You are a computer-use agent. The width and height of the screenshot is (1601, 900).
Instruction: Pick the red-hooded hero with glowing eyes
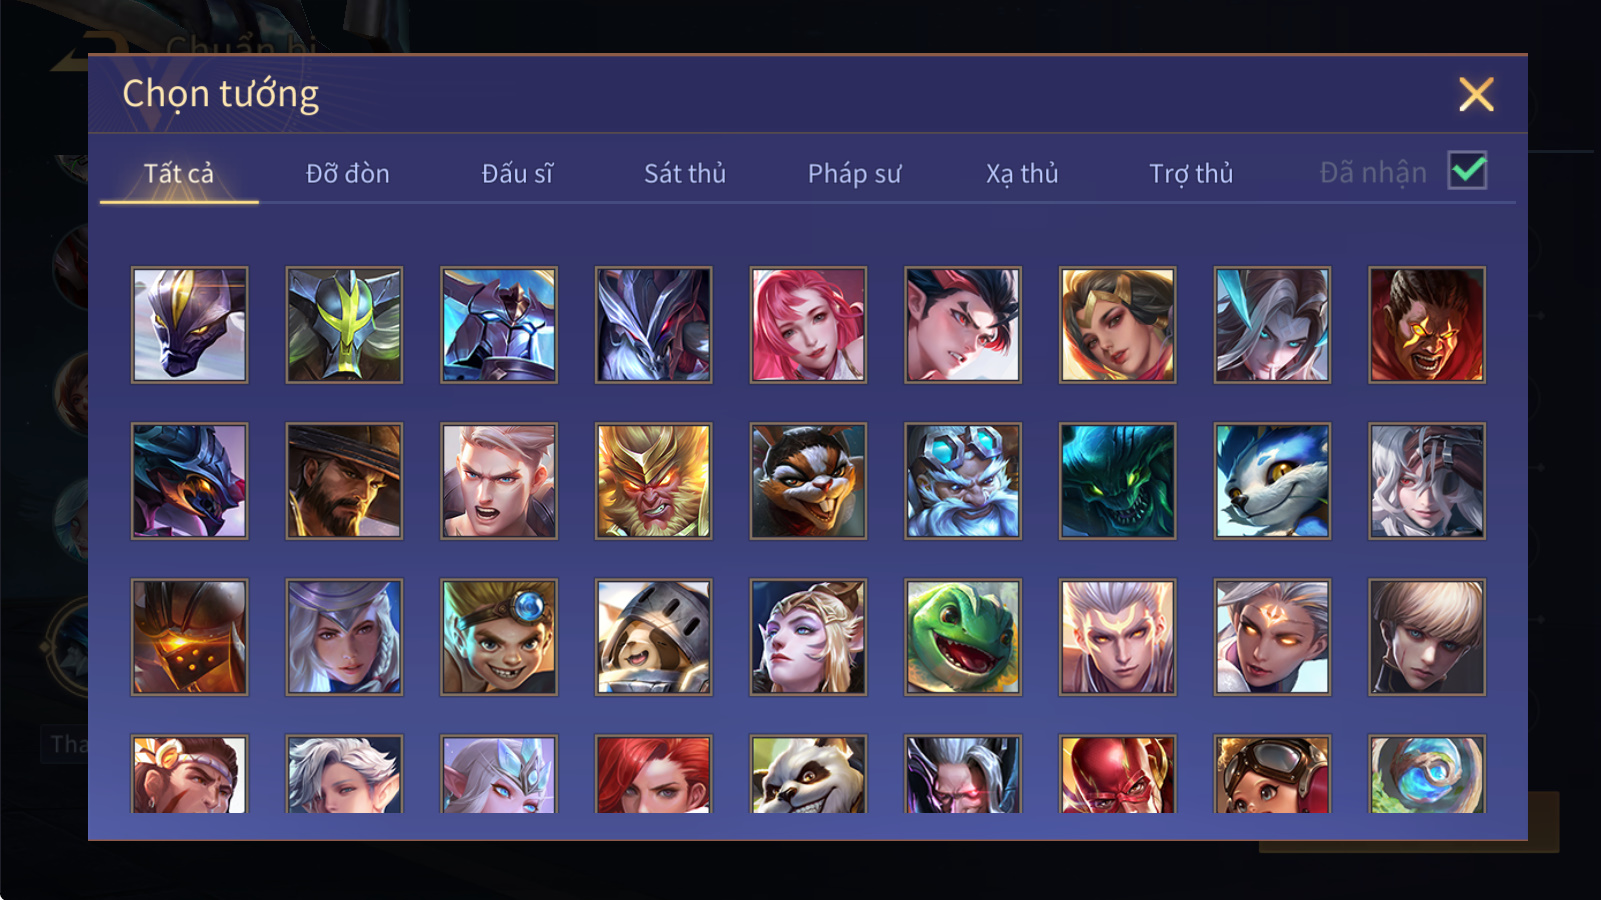click(x=1426, y=324)
